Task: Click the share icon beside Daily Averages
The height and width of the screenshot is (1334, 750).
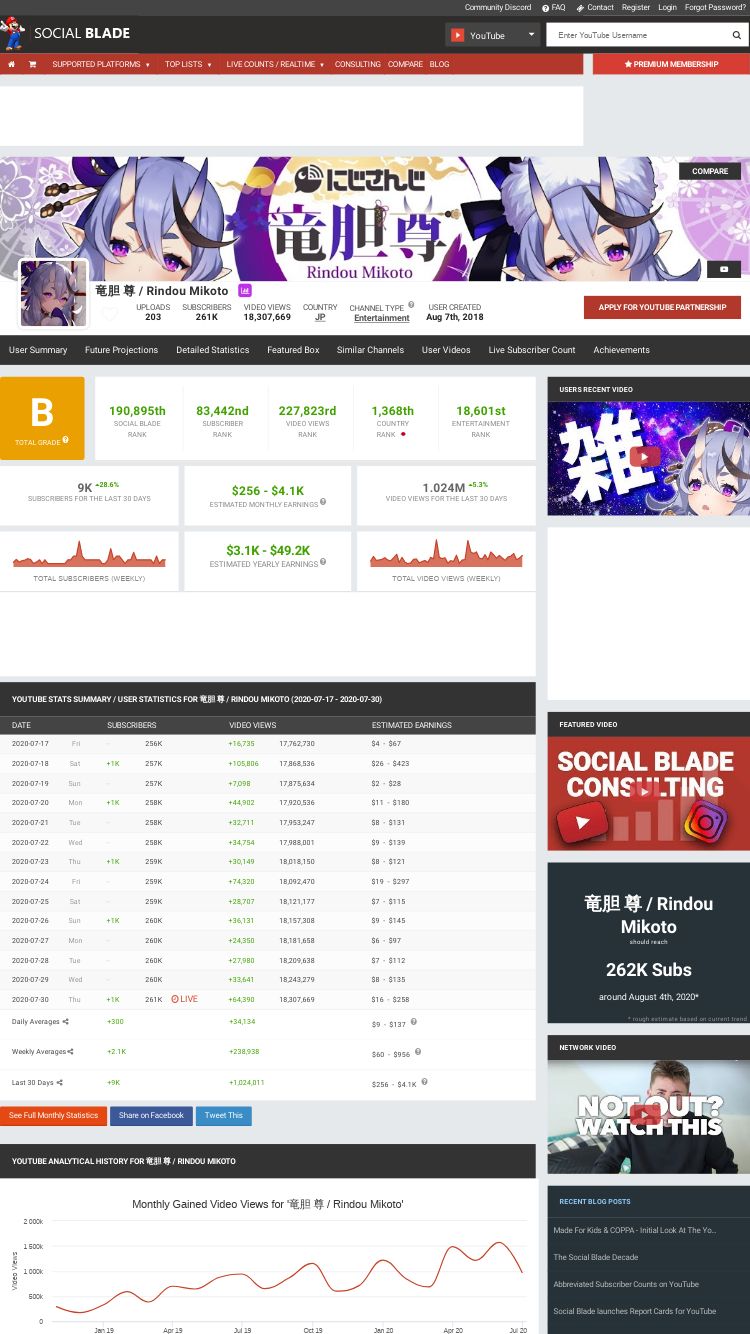Action: 66,1021
